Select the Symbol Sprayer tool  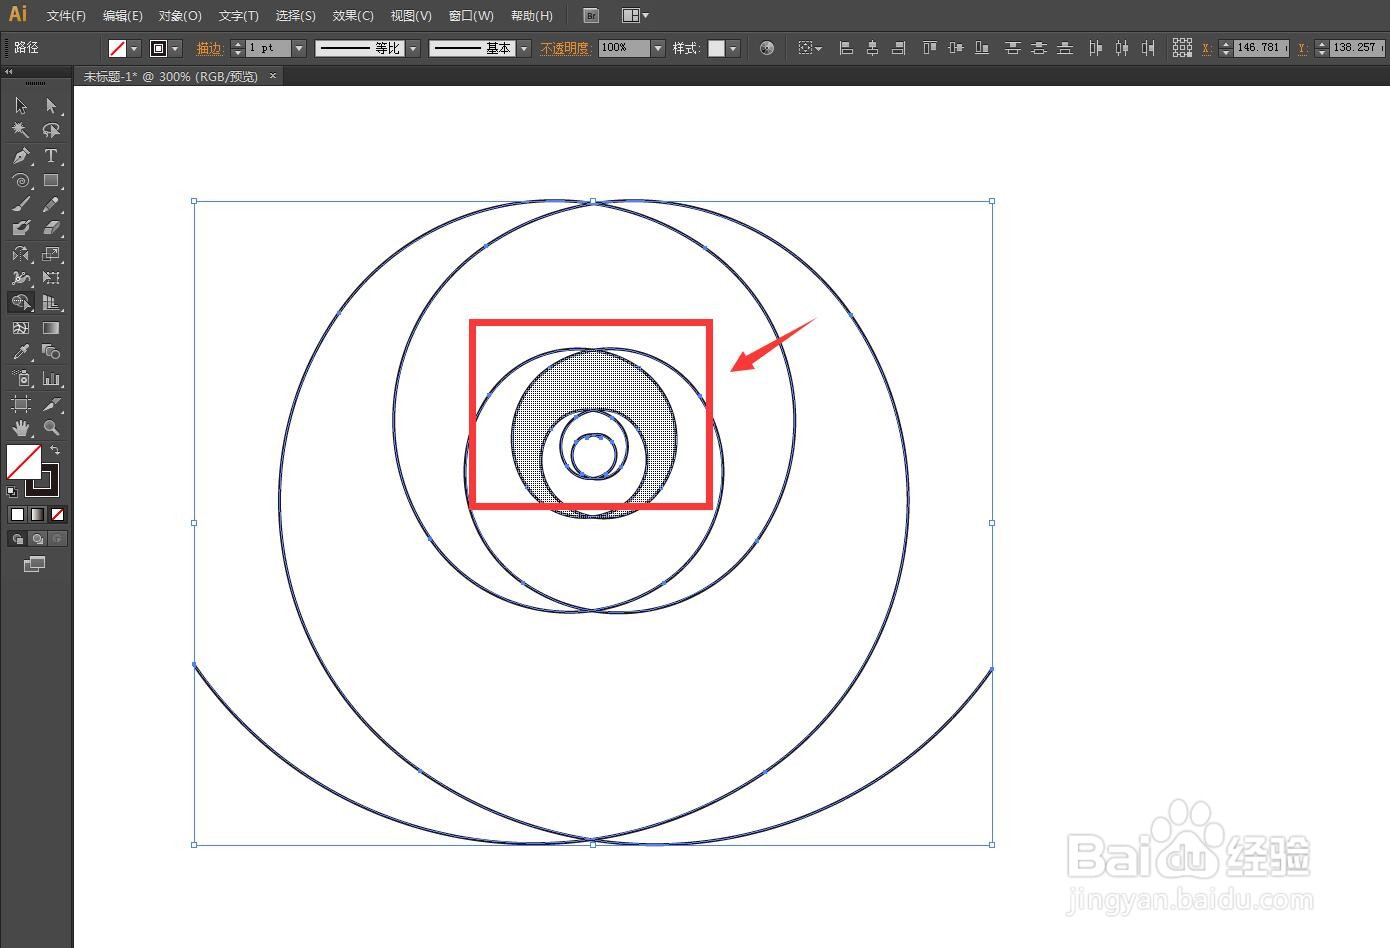(x=21, y=379)
